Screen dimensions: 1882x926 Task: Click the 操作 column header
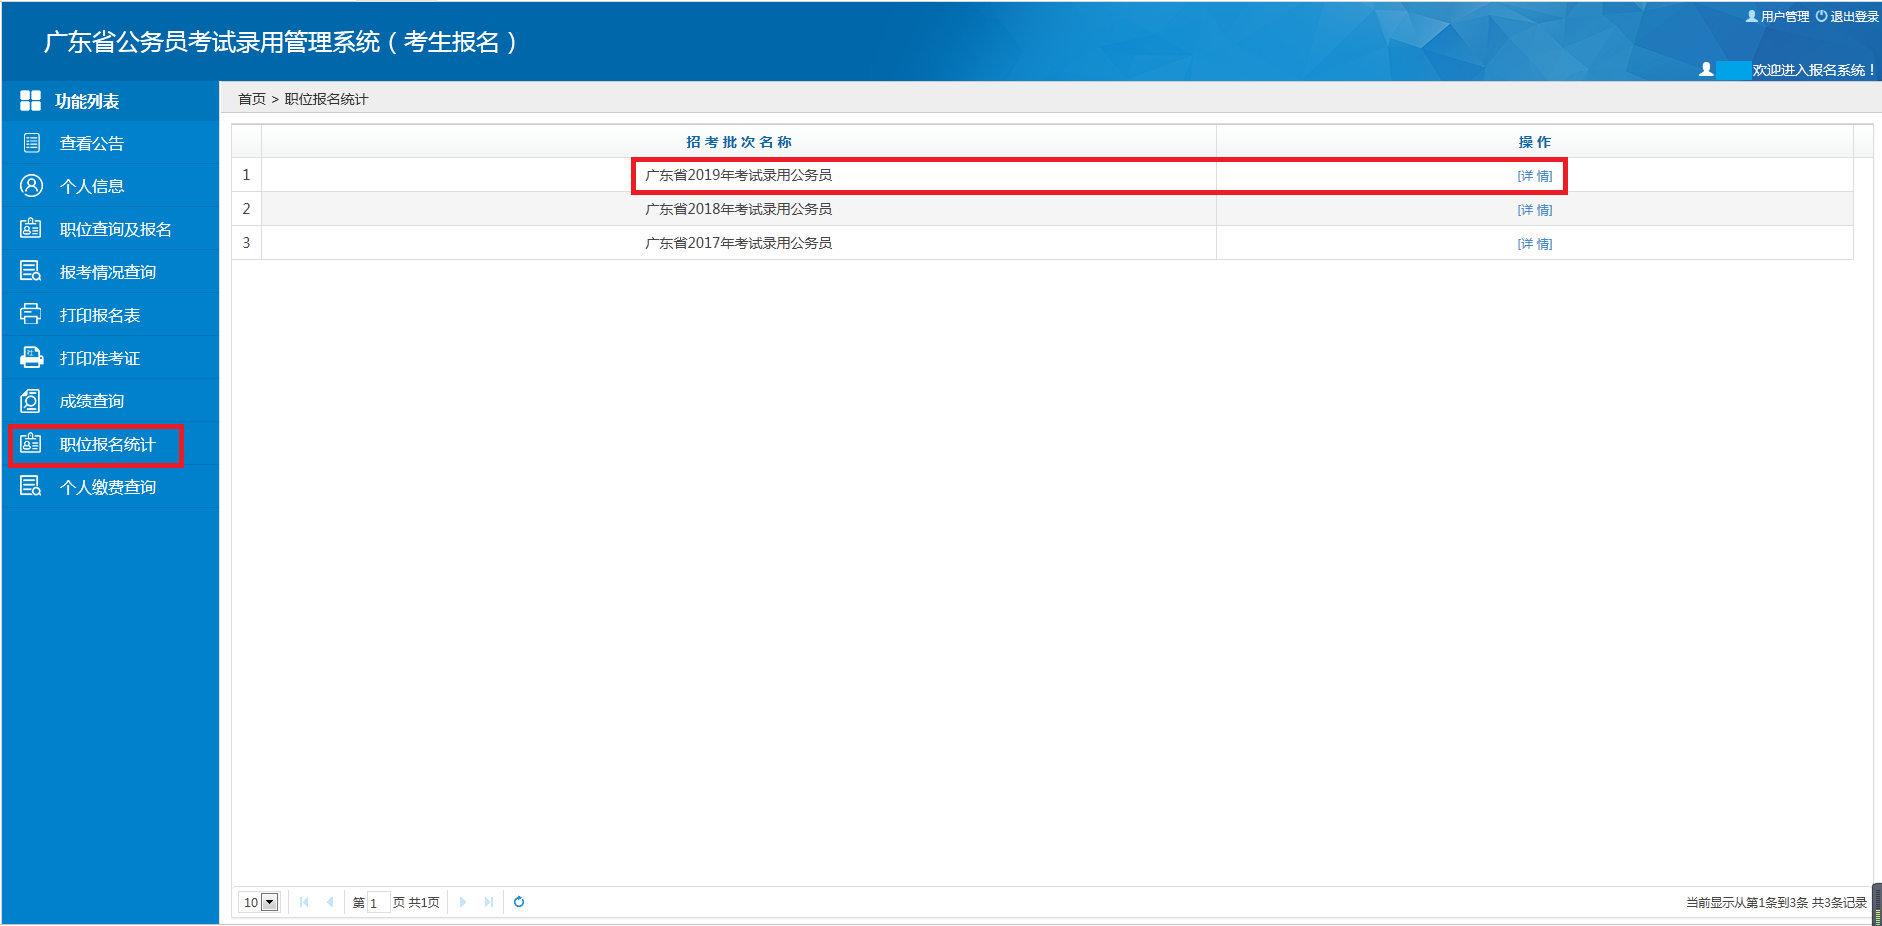click(x=1534, y=142)
